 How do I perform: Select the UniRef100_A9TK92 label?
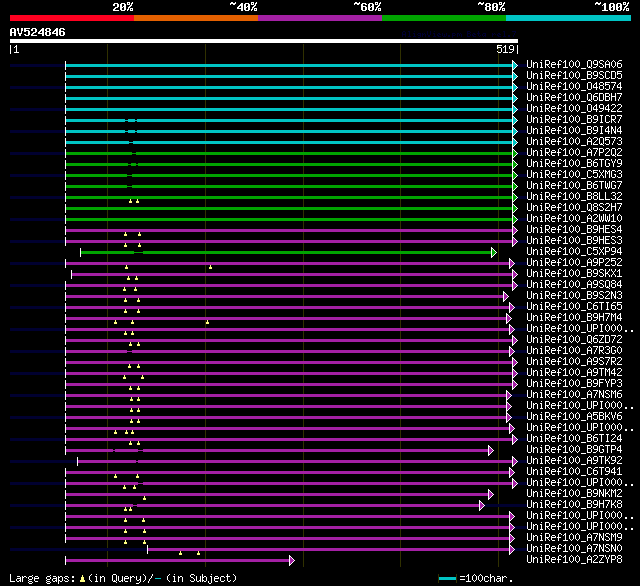[574, 461]
